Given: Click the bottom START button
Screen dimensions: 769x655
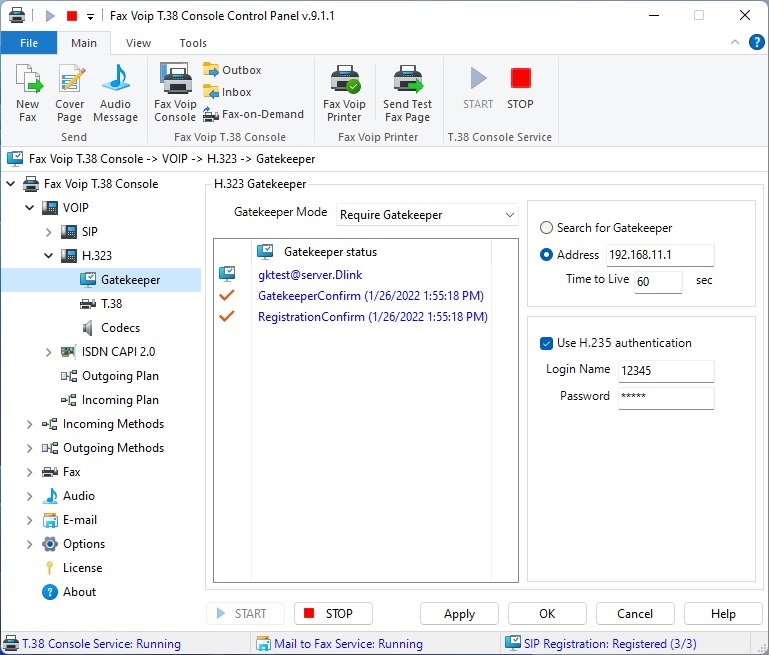Looking at the screenshot, I should [245, 613].
